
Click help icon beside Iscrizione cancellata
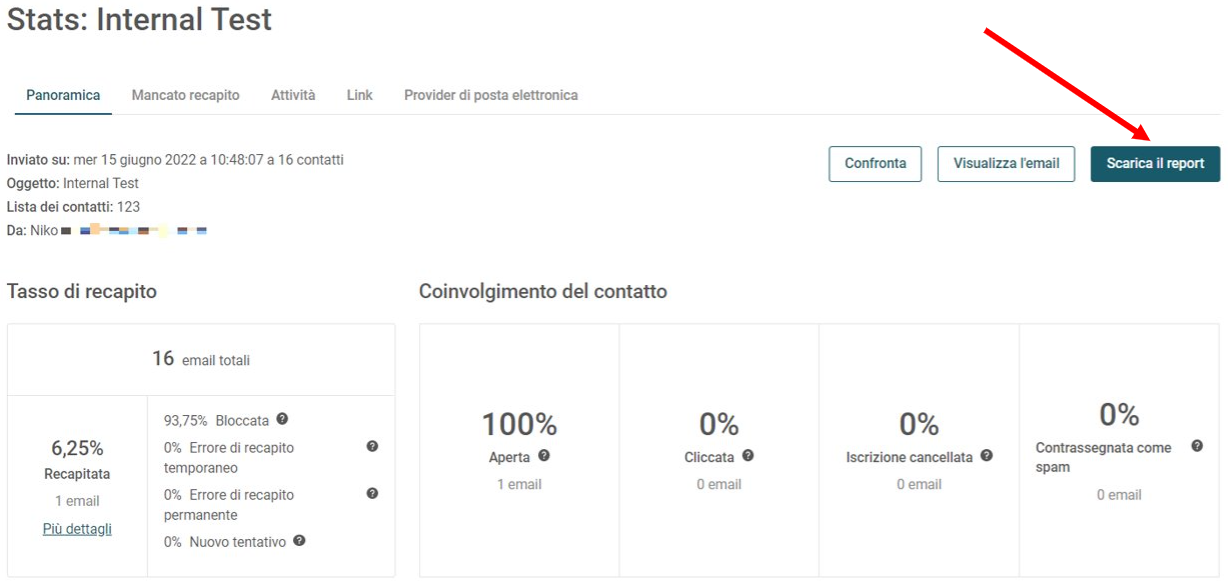click(x=987, y=455)
